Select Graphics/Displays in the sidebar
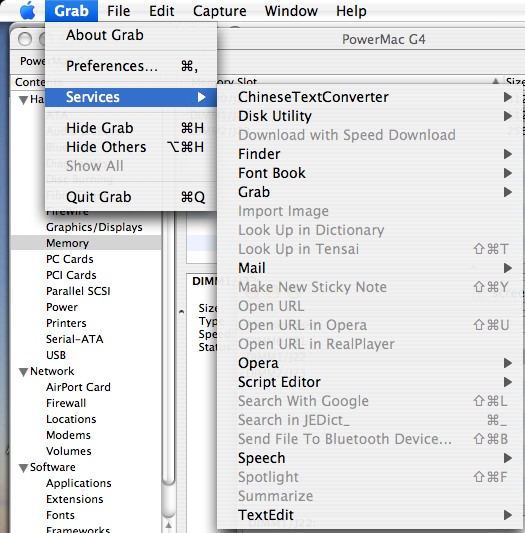The width and height of the screenshot is (525, 533). pos(94,227)
